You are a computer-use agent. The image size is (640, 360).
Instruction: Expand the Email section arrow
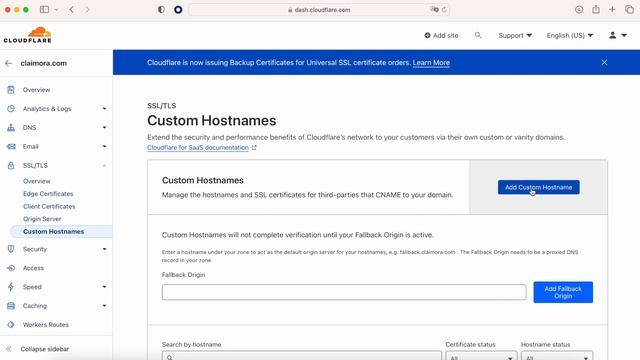click(104, 147)
